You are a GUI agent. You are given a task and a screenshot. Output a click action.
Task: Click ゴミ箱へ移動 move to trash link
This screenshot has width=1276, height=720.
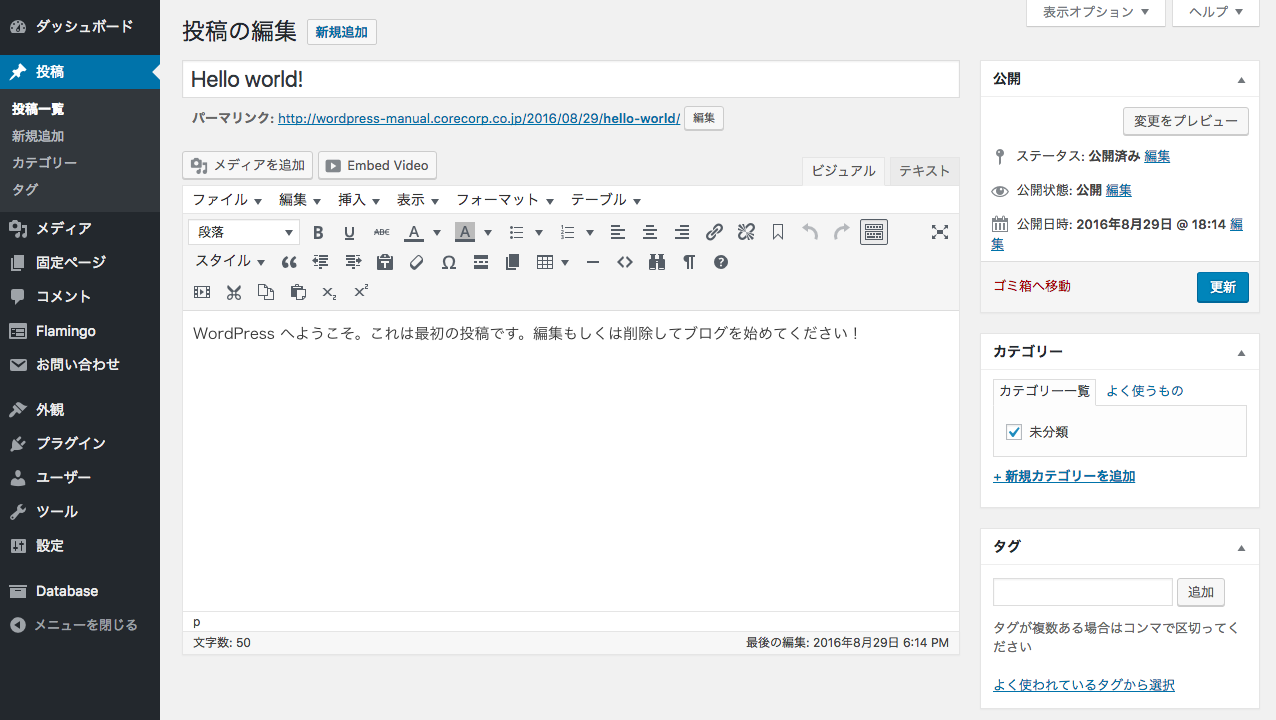(1032, 286)
